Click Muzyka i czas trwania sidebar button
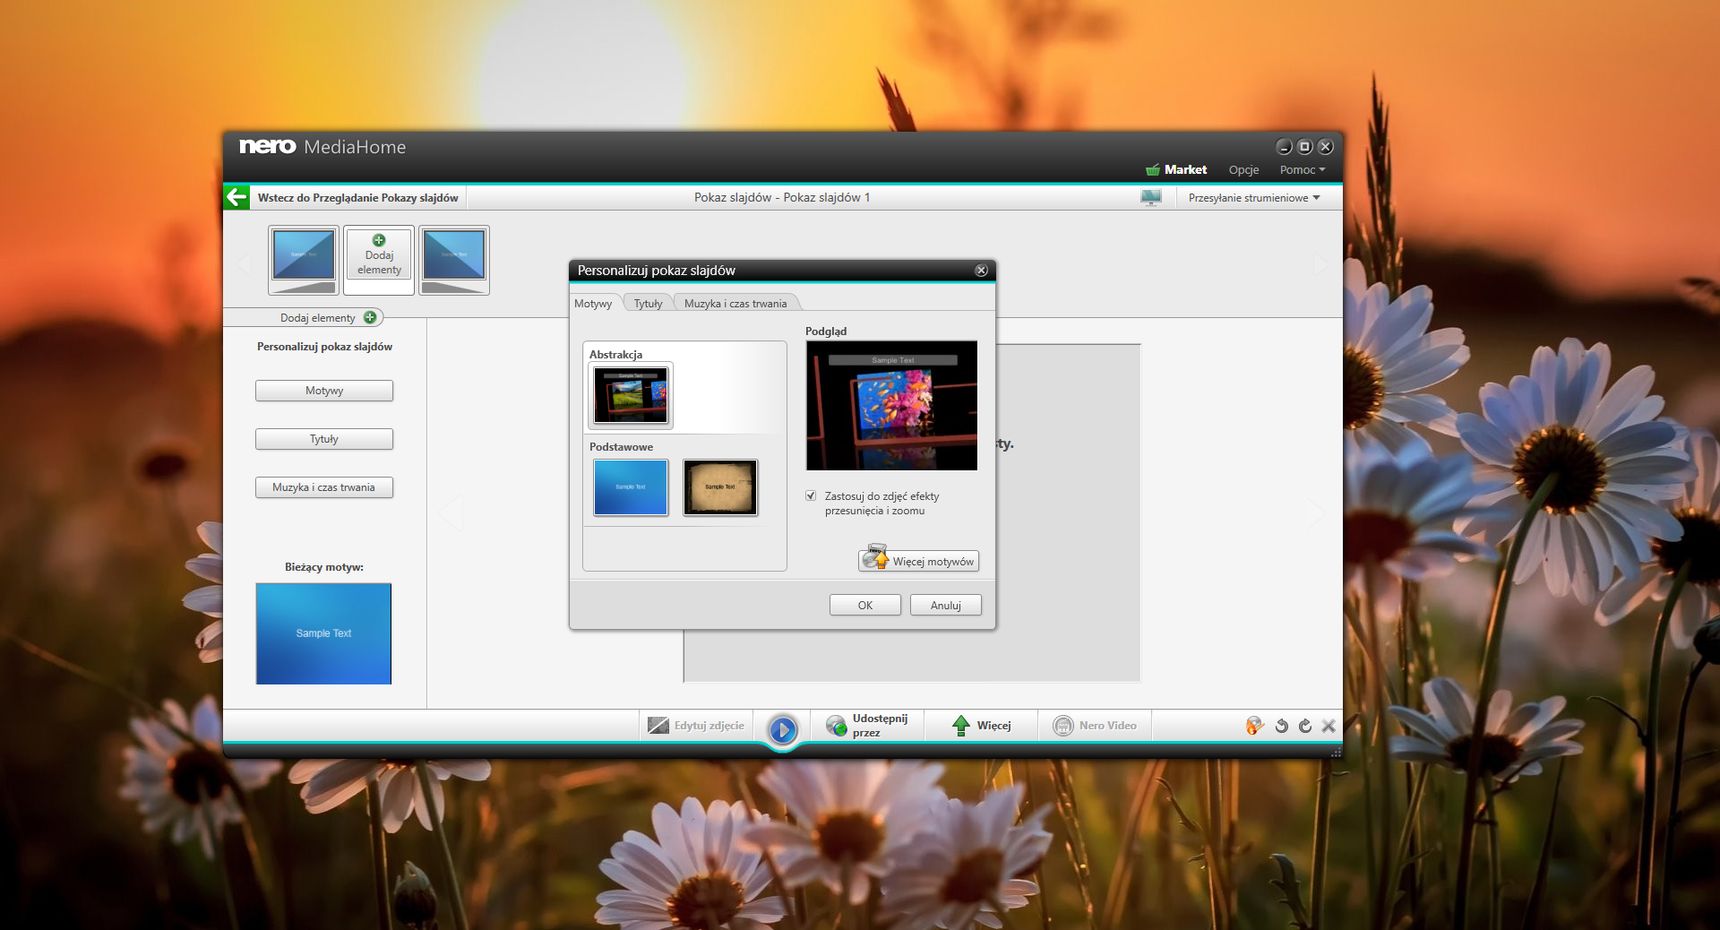Viewport: 1720px width, 930px height. coord(324,488)
